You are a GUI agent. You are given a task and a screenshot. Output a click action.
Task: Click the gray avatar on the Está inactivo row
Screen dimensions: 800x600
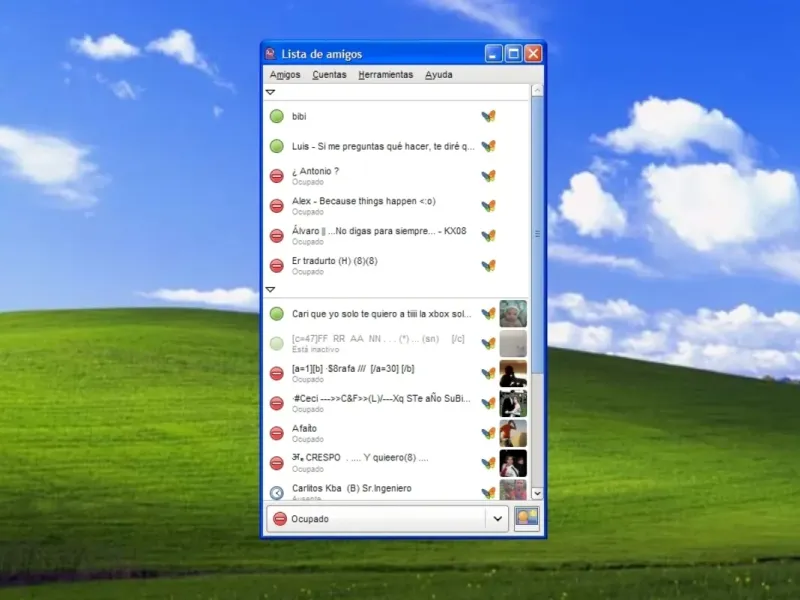pos(513,343)
